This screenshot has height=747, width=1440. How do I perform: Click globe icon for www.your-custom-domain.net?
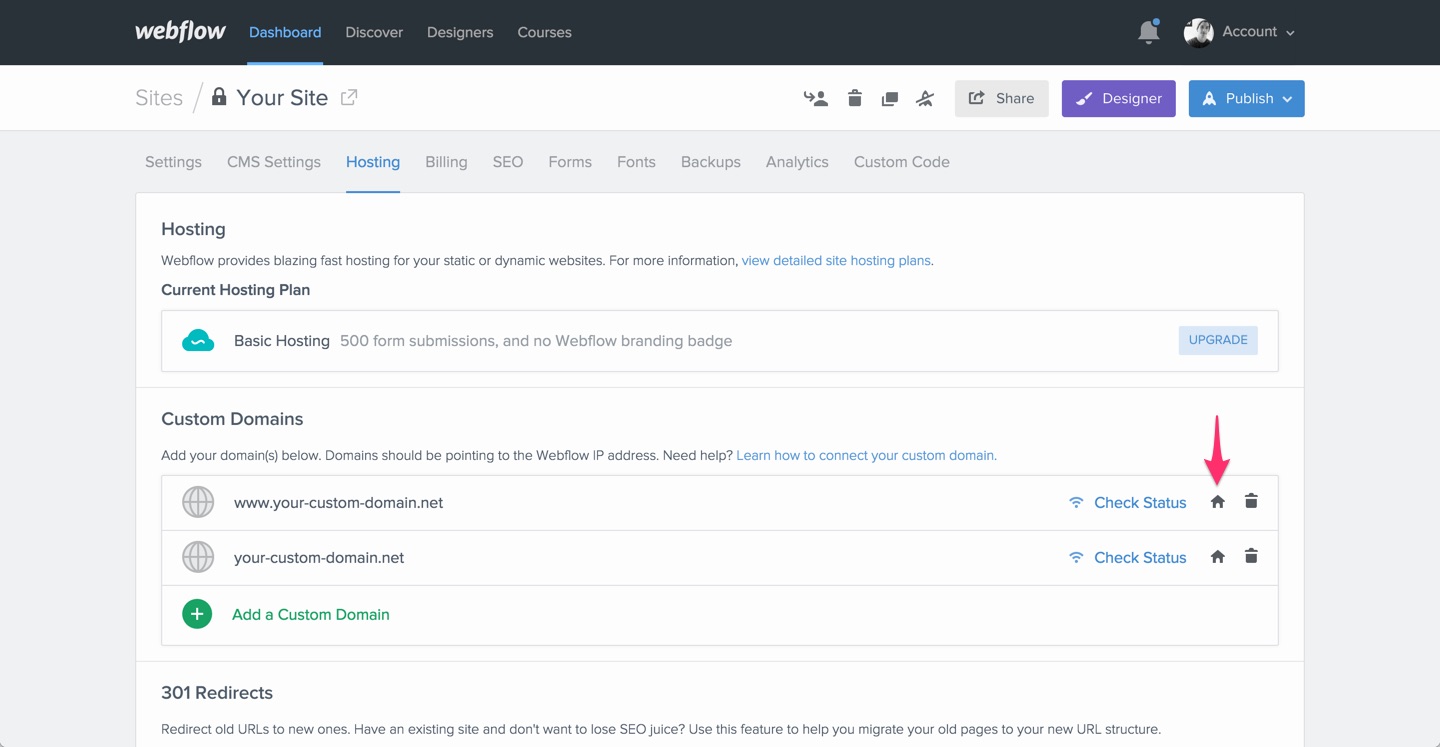[x=198, y=502]
